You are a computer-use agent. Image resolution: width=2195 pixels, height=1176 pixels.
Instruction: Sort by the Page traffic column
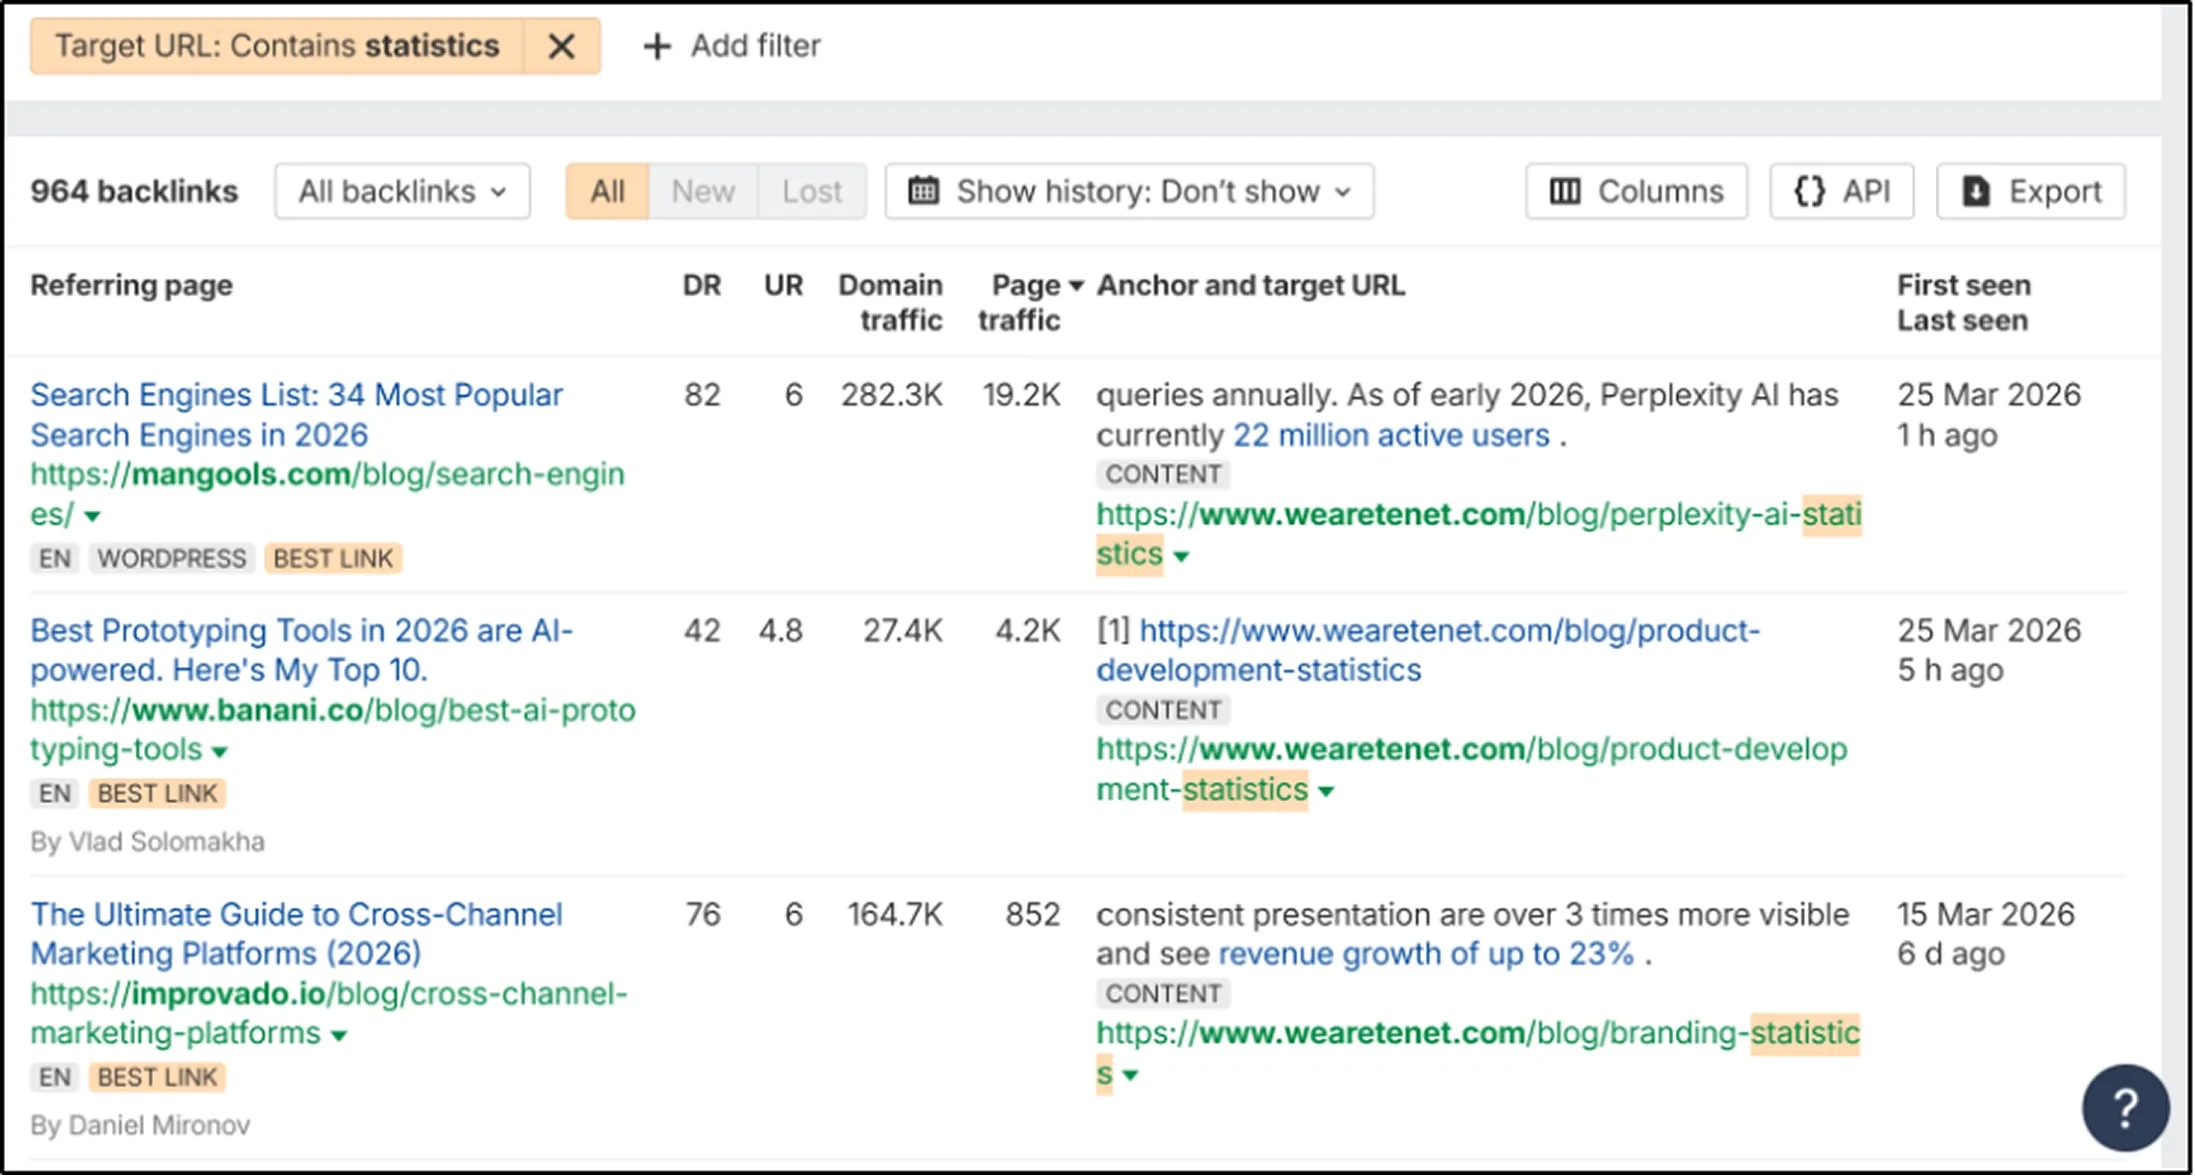click(1029, 303)
